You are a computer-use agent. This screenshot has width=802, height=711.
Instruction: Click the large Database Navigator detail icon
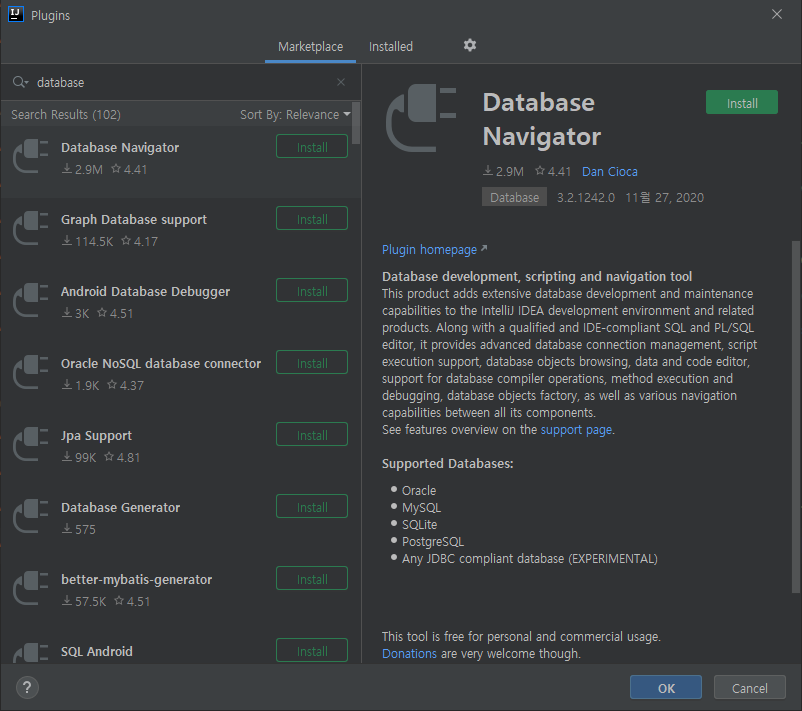click(x=420, y=118)
